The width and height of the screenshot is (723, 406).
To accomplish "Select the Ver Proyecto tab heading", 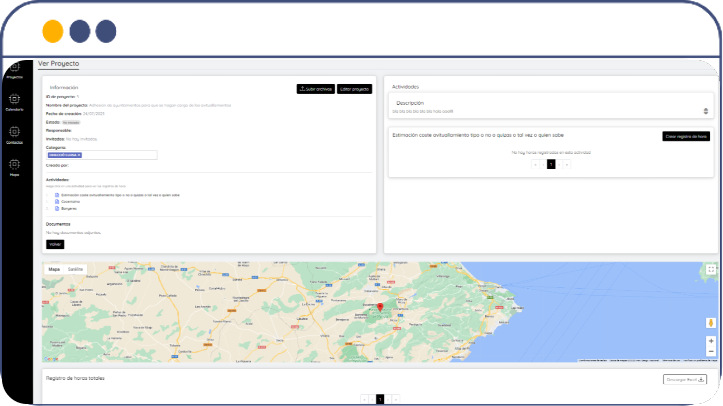I will pyautogui.click(x=59, y=64).
